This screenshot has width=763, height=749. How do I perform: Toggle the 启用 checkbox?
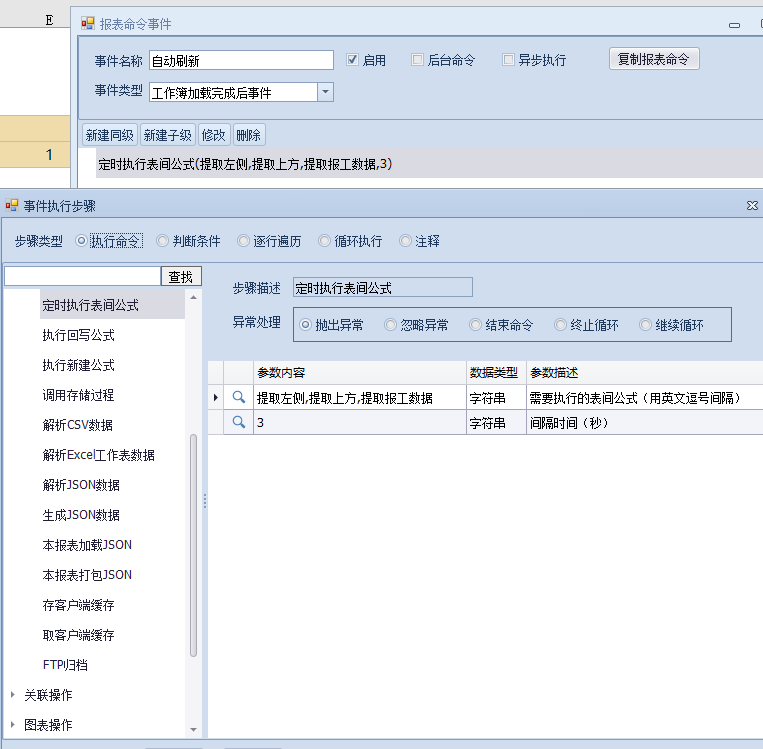352,60
